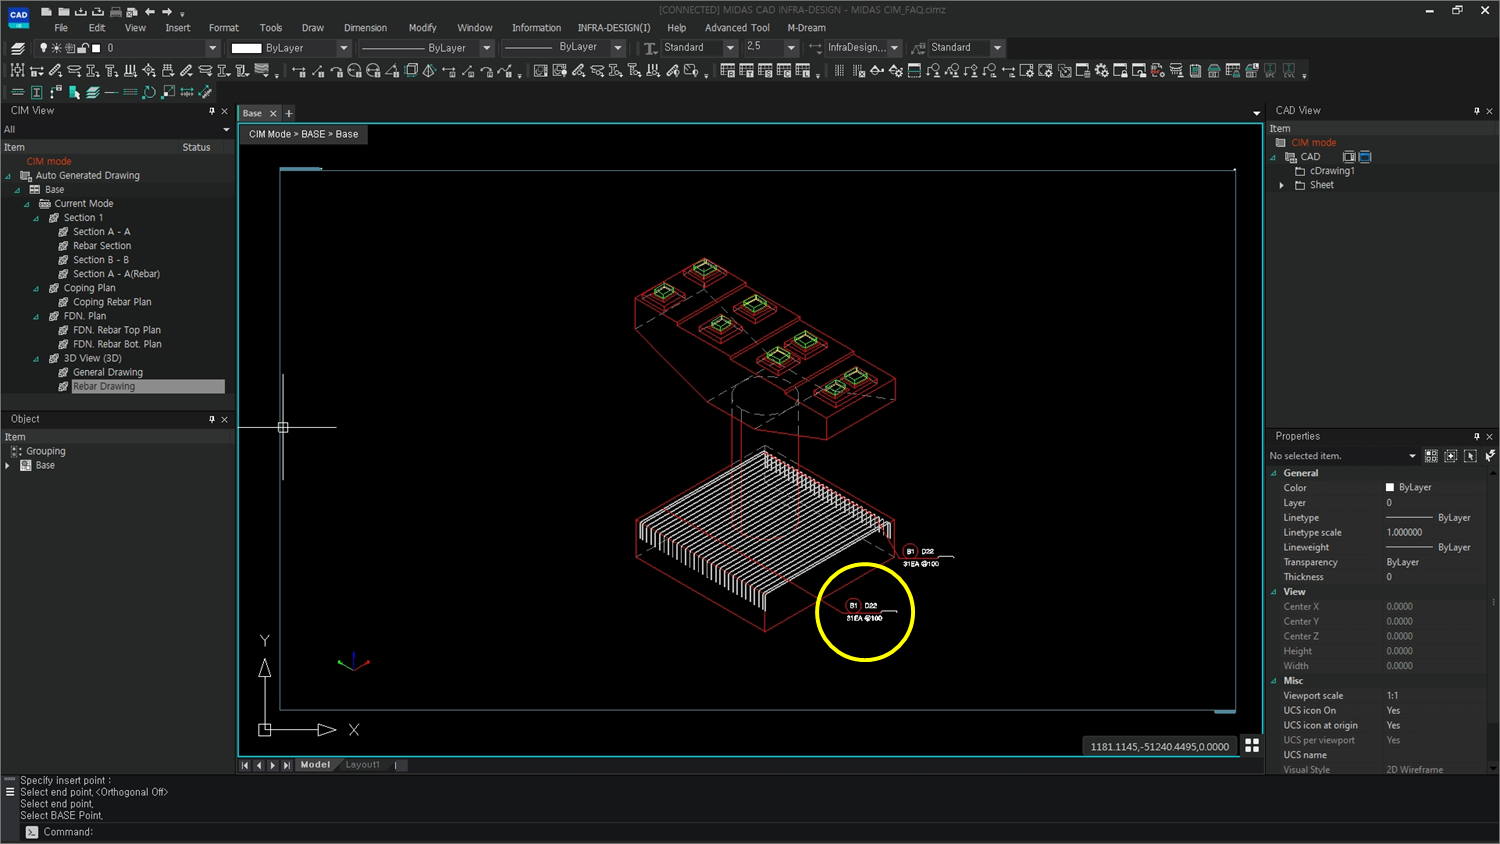Expand the Sheet folder in CAD View
The height and width of the screenshot is (844, 1500).
pyautogui.click(x=1281, y=184)
